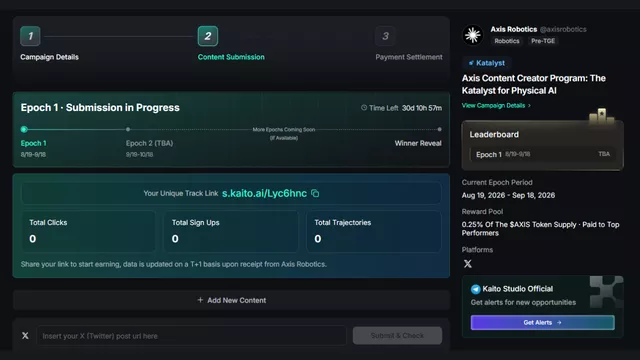The width and height of the screenshot is (640, 360).
Task: Focus the X (Twitter) post url input field
Action: tap(191, 336)
